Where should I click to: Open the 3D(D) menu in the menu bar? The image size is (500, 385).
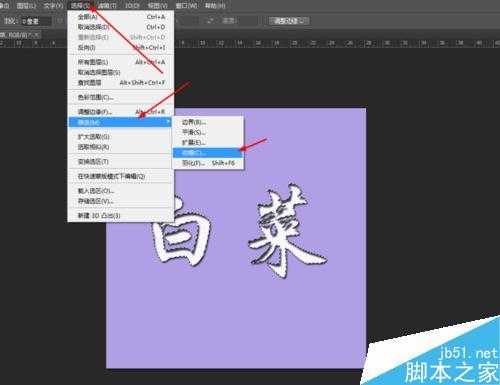point(132,6)
